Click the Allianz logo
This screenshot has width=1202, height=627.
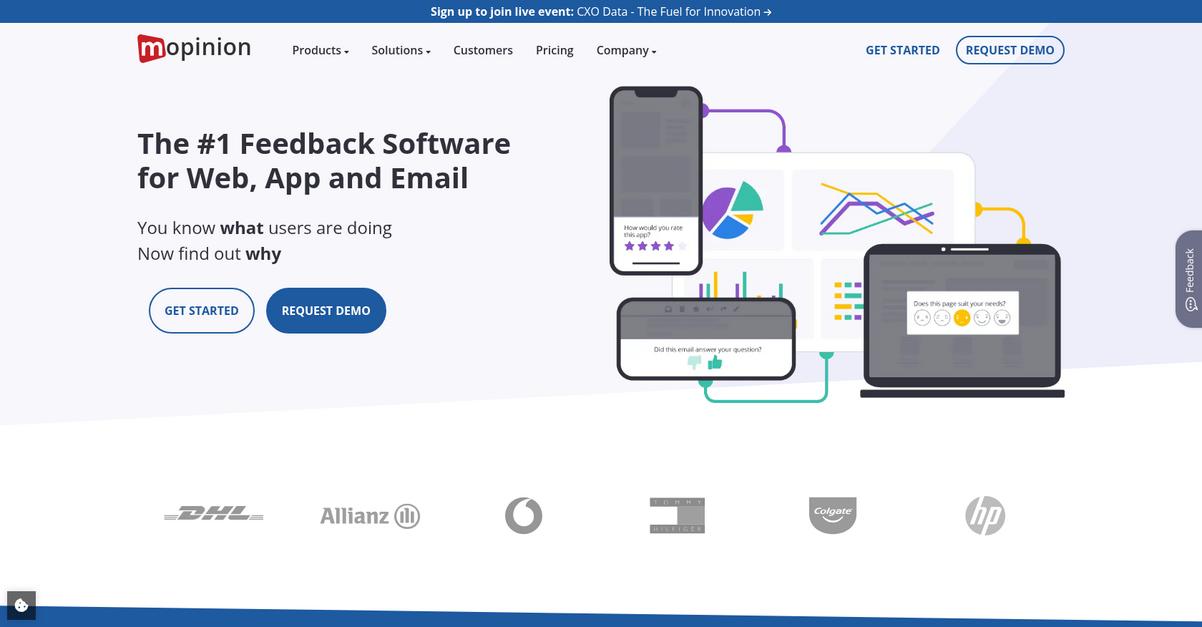pos(370,516)
